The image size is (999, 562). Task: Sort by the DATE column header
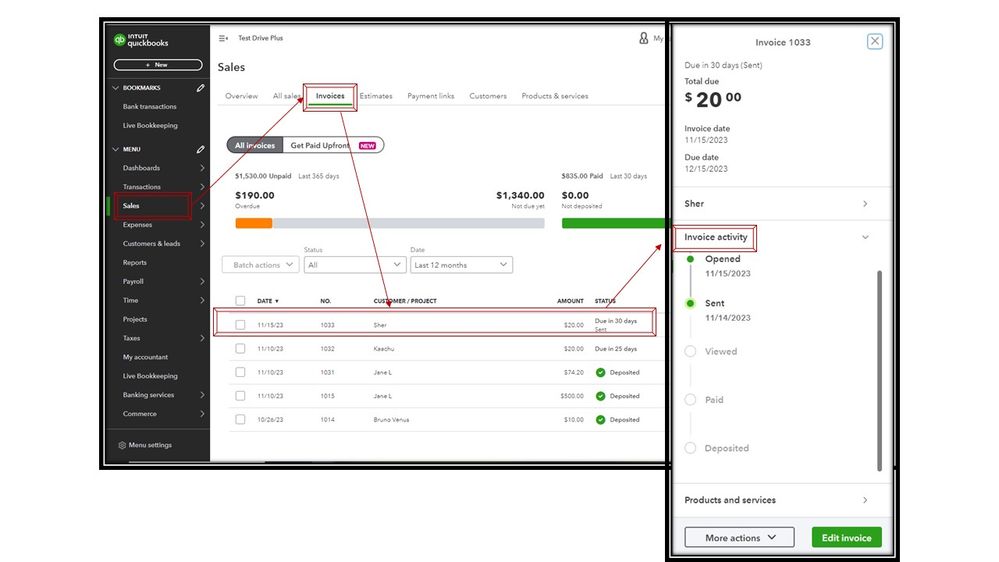pyautogui.click(x=268, y=301)
